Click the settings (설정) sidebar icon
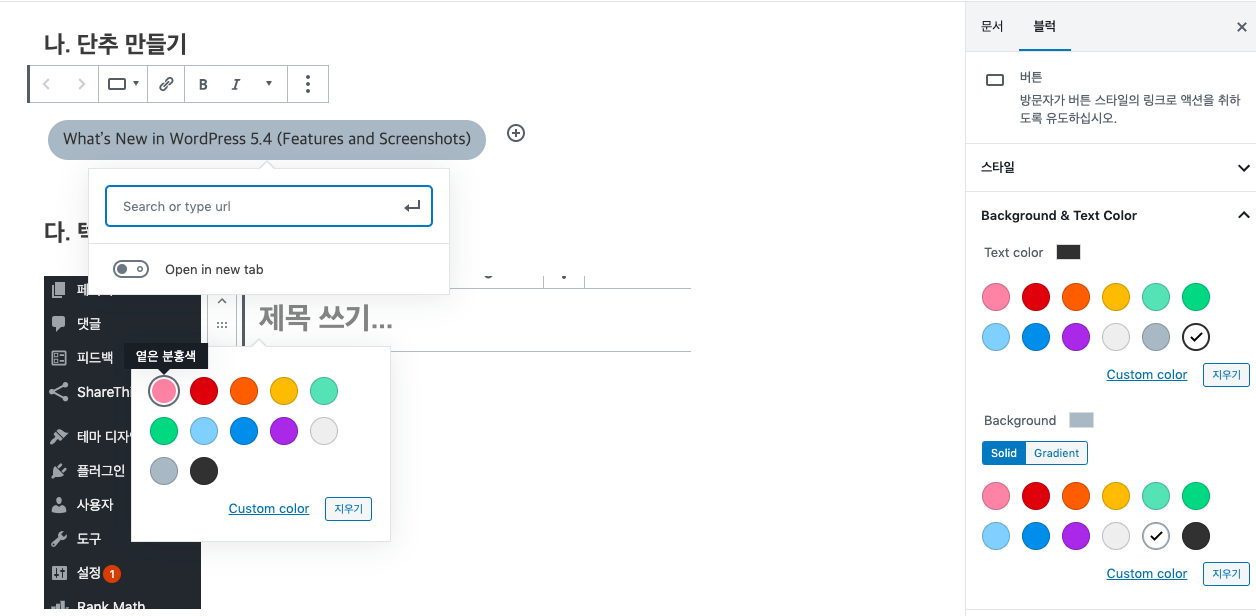Viewport: 1256px width, 616px height. (x=59, y=573)
